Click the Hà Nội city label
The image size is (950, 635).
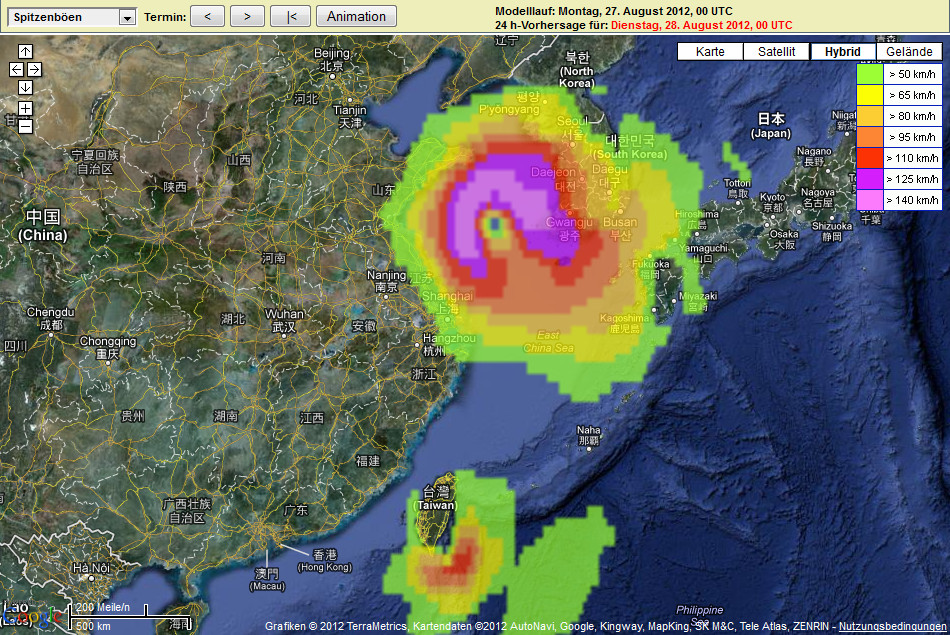[x=91, y=568]
